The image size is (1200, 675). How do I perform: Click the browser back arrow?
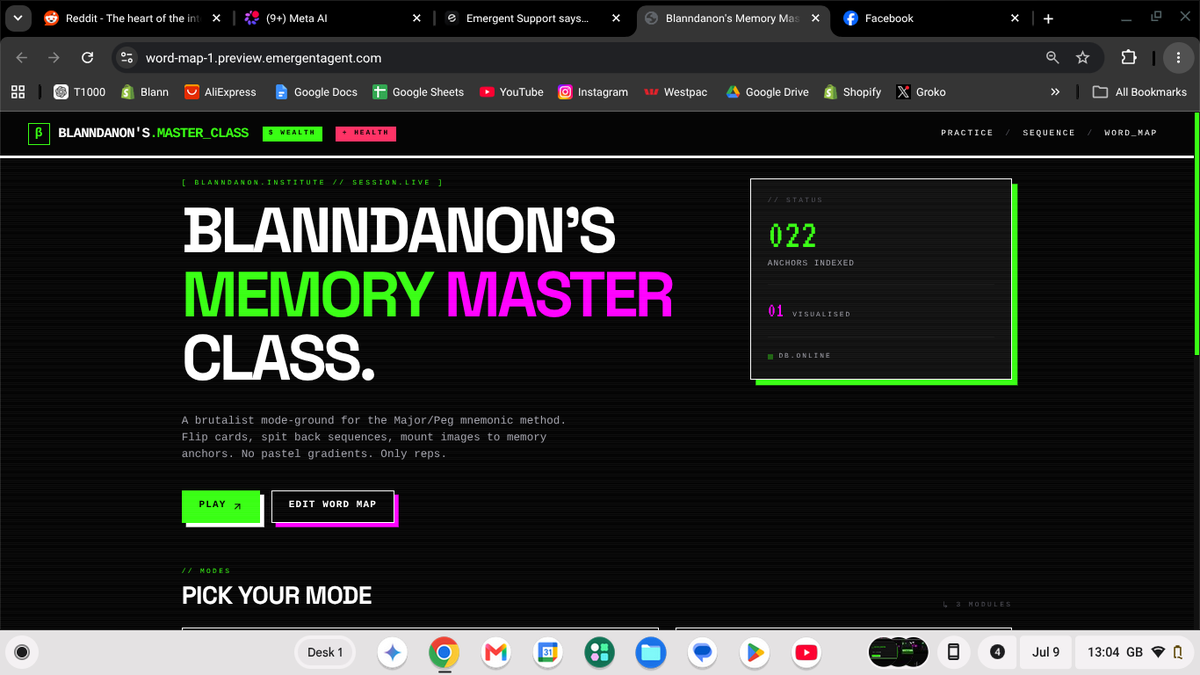pyautogui.click(x=22, y=58)
